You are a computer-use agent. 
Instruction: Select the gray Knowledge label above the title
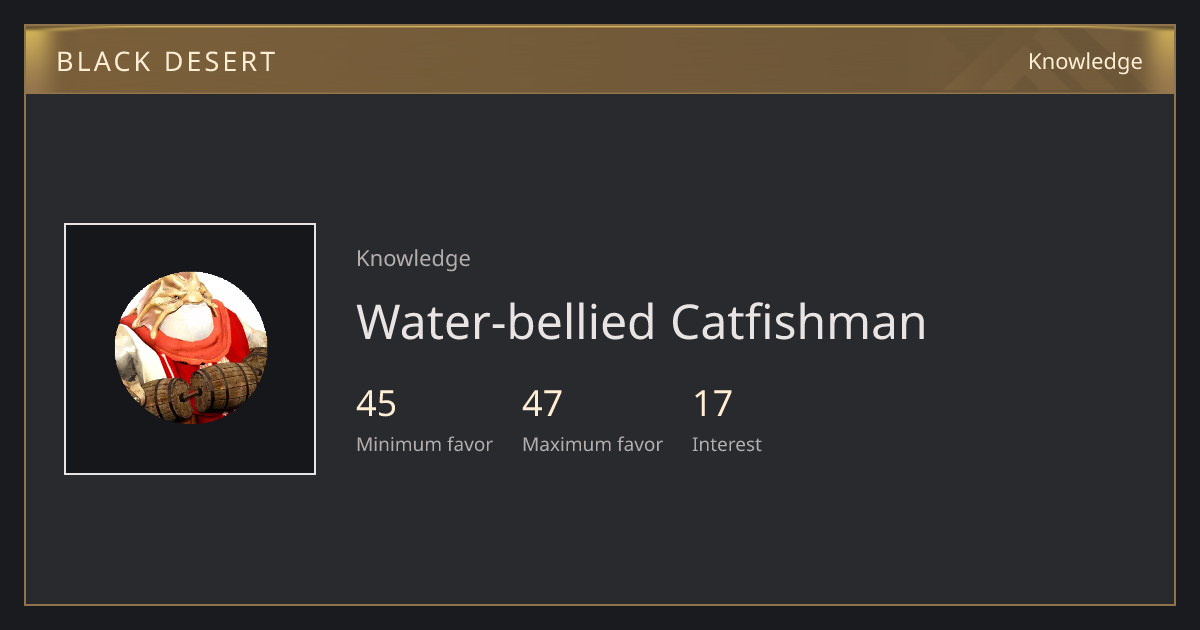[x=413, y=259]
